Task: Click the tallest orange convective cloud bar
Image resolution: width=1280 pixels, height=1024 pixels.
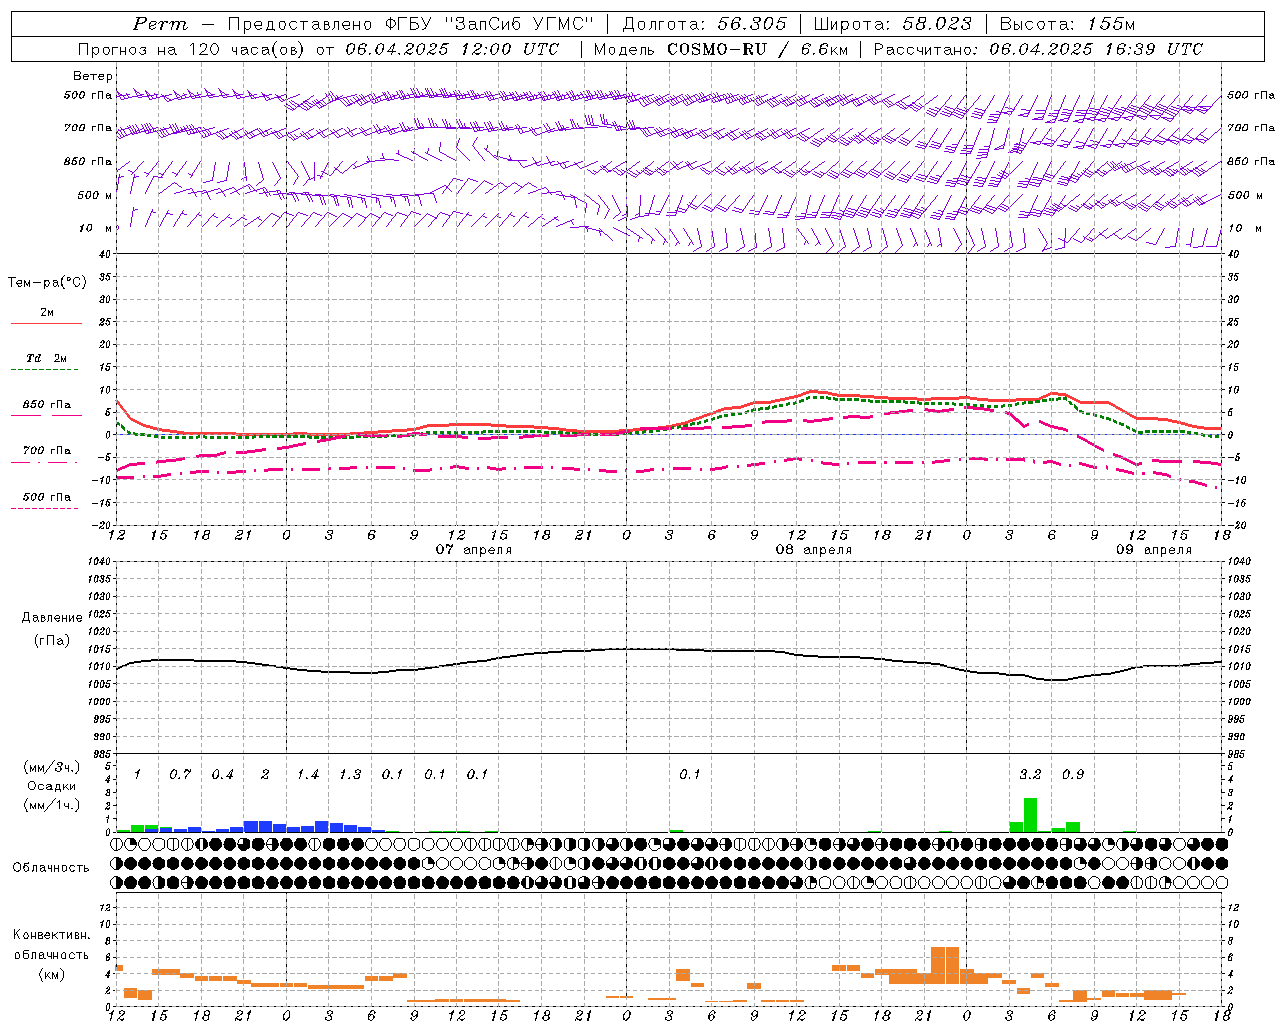Action: (945, 966)
